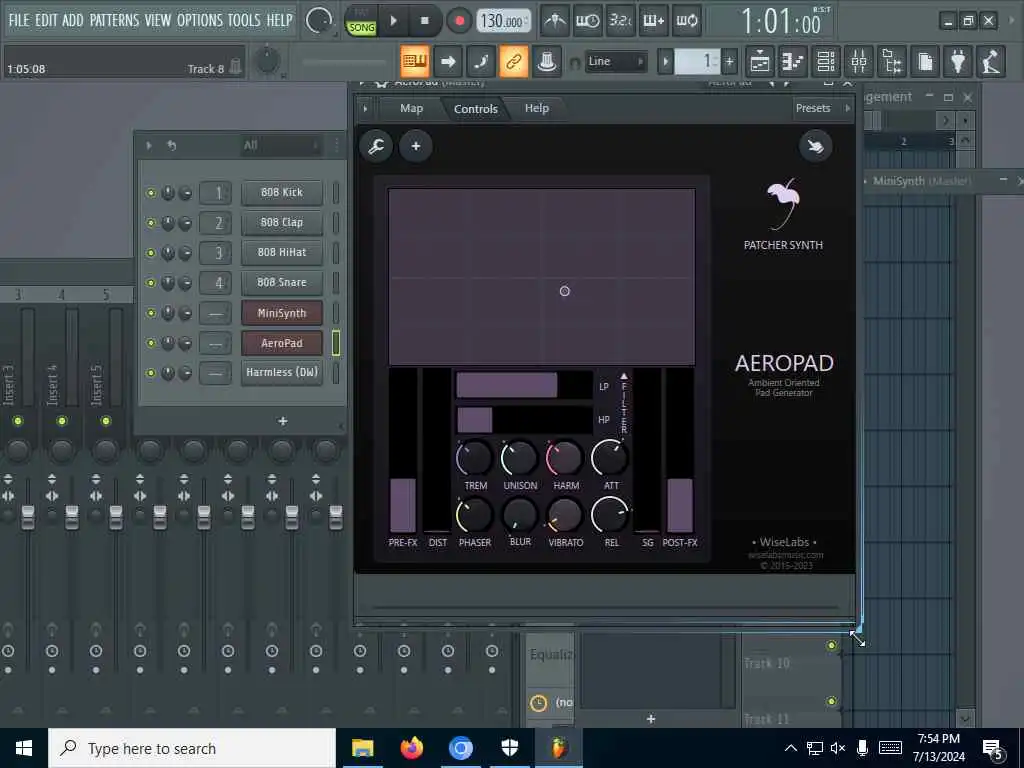Toggle typing keyboard to piano icon
1024x768 pixels.
[415, 61]
